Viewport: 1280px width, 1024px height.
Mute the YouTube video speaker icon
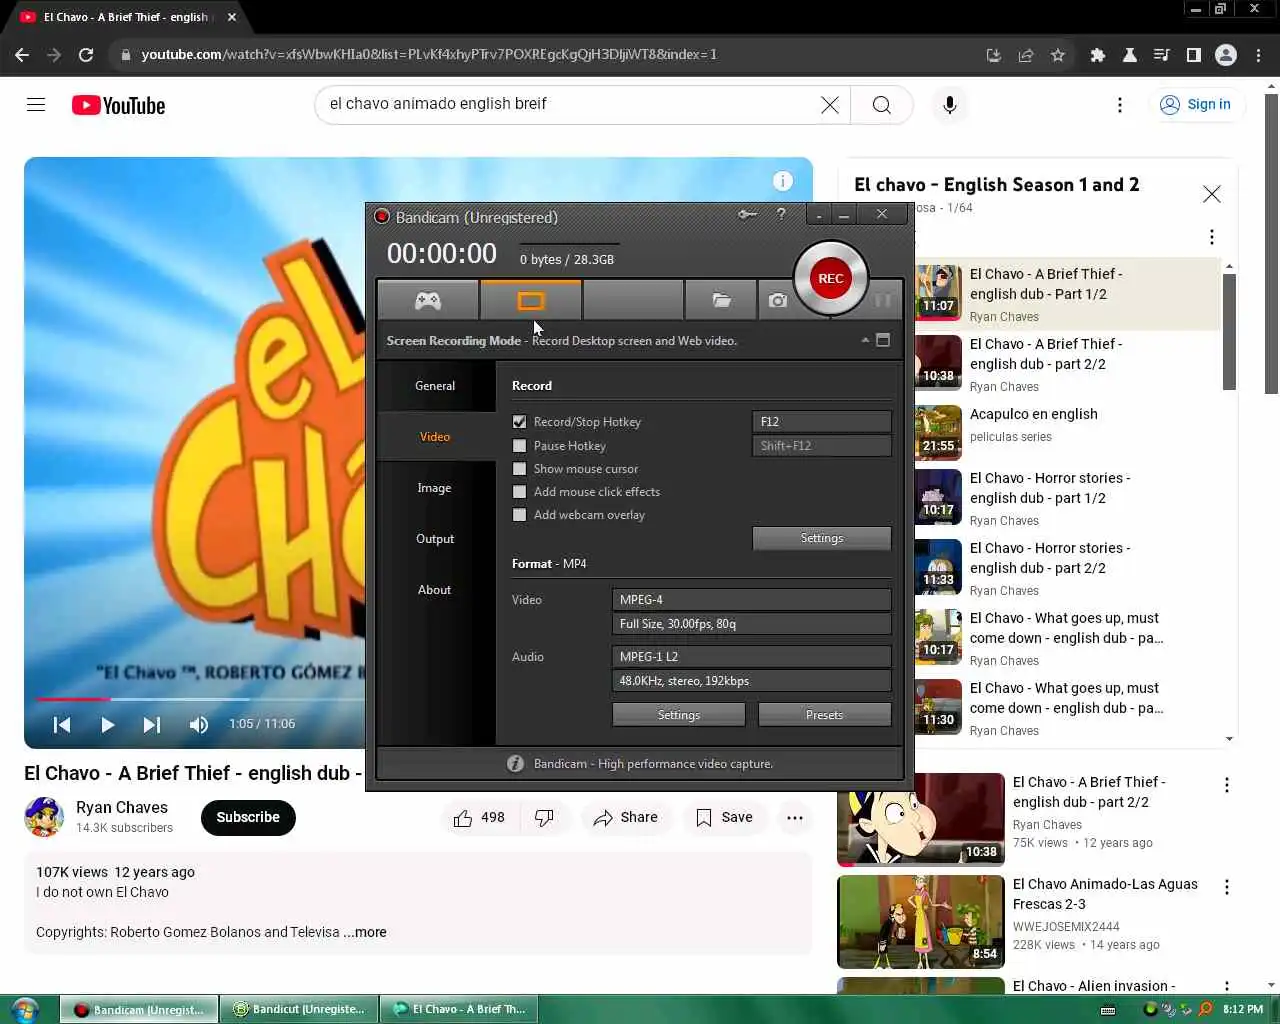coord(199,724)
